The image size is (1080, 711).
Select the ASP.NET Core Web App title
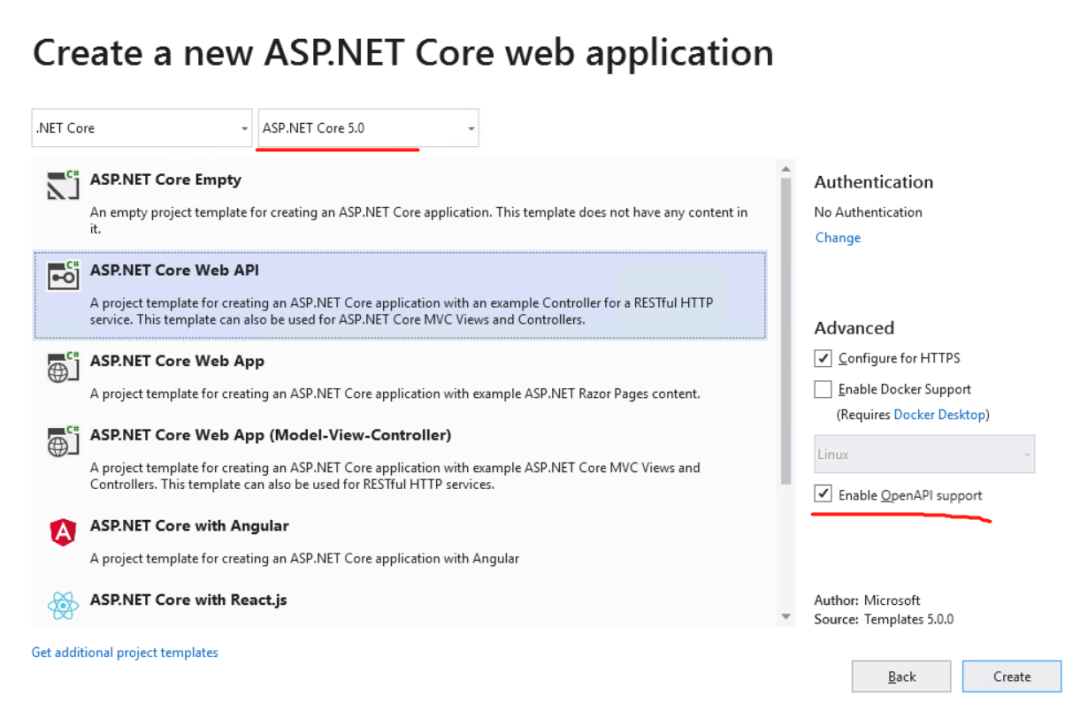tap(178, 361)
